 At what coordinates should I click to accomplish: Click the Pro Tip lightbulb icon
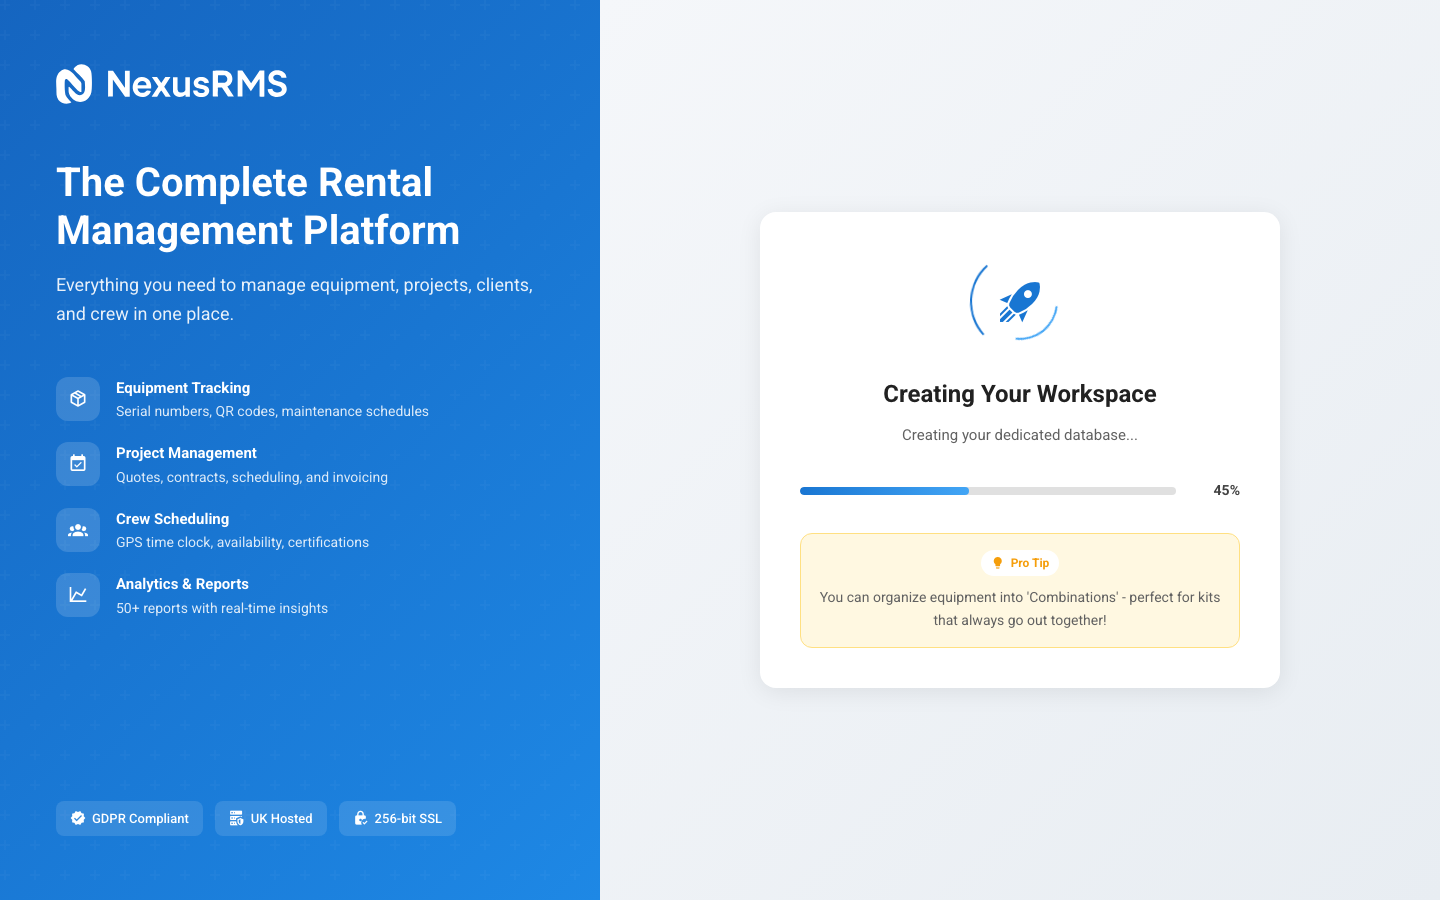coord(997,563)
